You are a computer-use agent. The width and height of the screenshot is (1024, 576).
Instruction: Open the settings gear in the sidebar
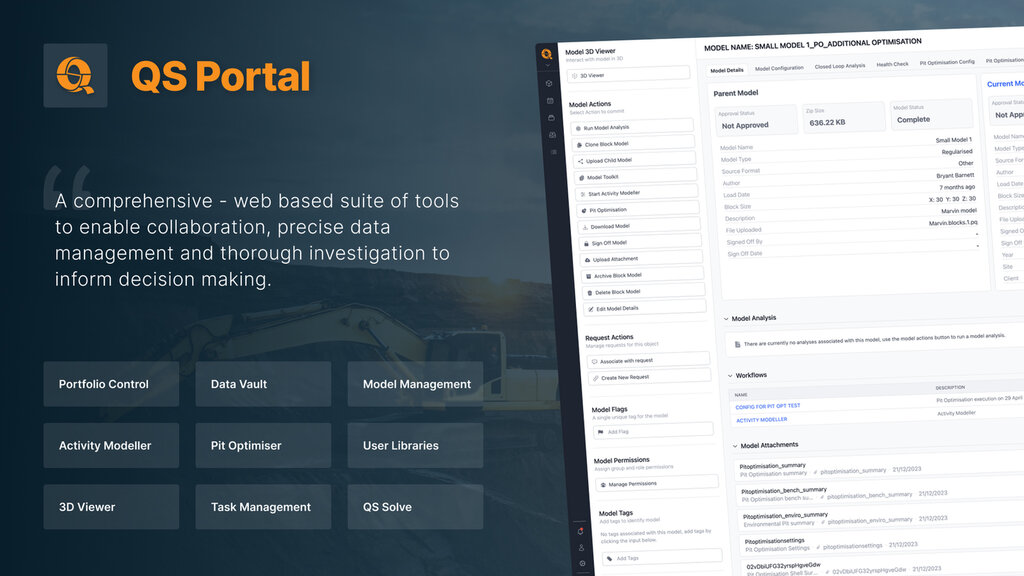click(x=583, y=563)
